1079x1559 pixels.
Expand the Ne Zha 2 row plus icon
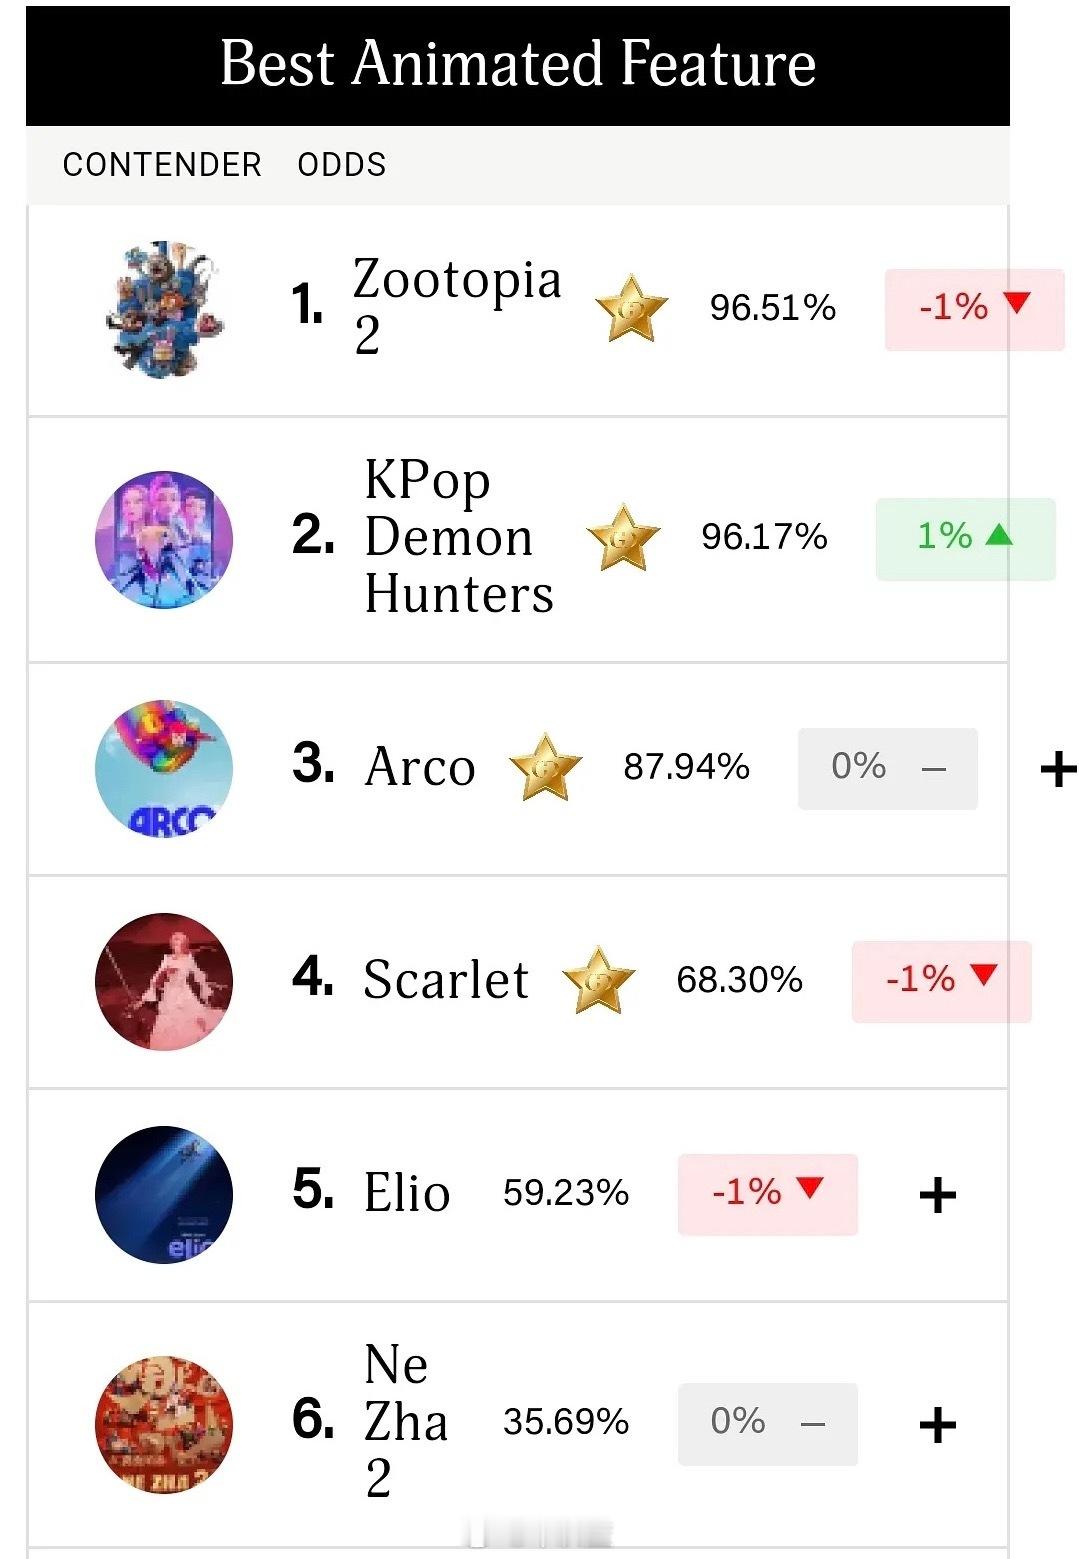point(937,1424)
